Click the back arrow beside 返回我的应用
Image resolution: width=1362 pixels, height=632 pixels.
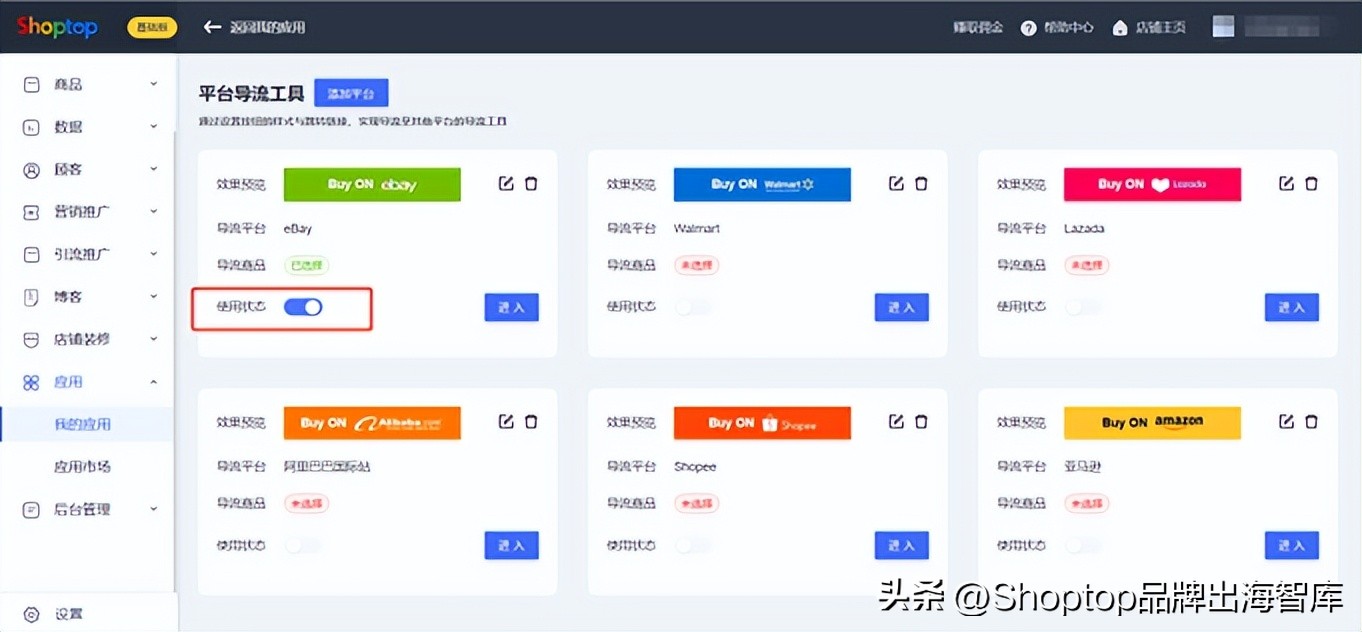coord(212,27)
